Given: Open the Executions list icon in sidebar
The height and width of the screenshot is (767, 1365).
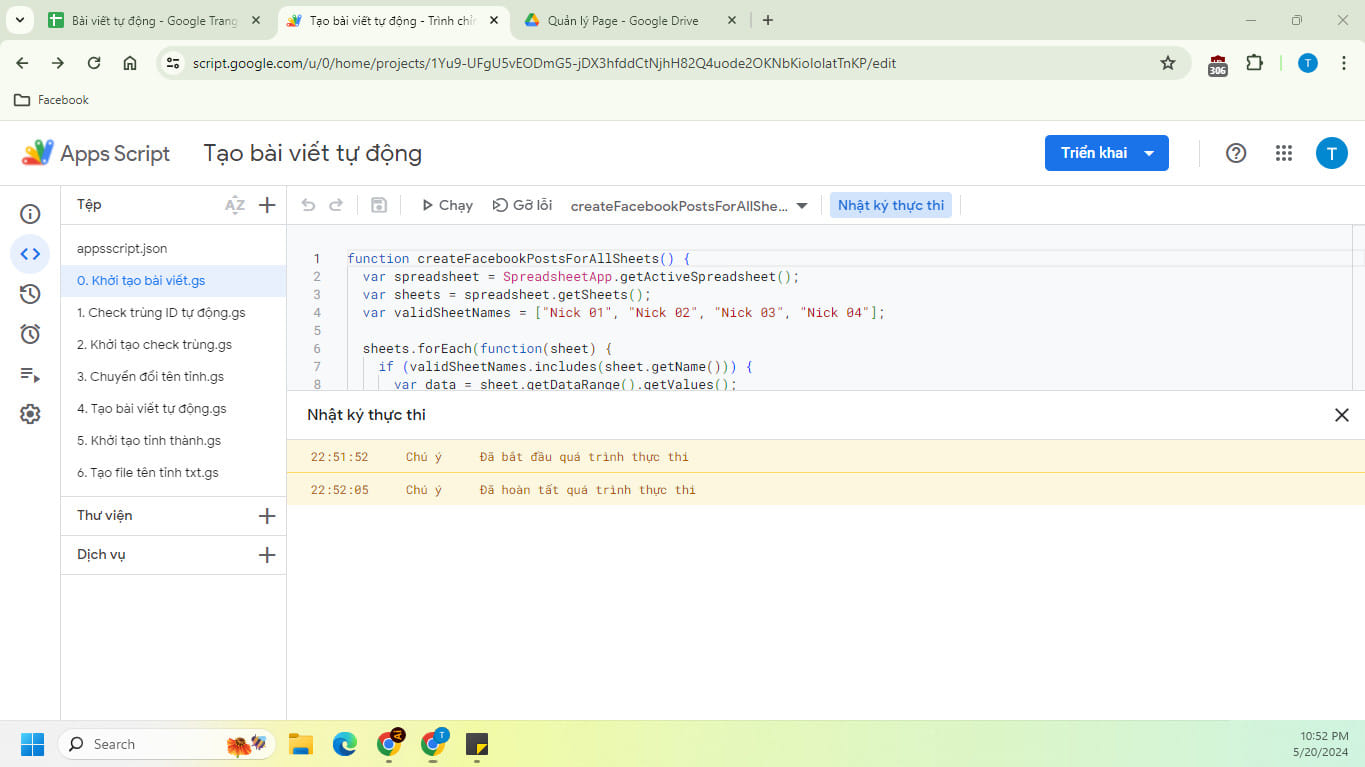Looking at the screenshot, I should [30, 375].
